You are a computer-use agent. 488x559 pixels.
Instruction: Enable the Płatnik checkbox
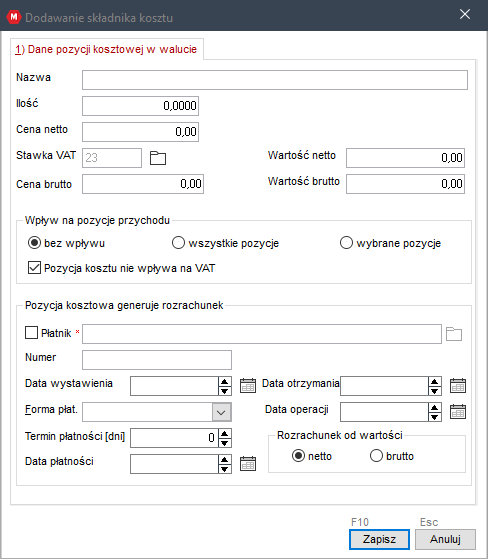click(x=31, y=333)
